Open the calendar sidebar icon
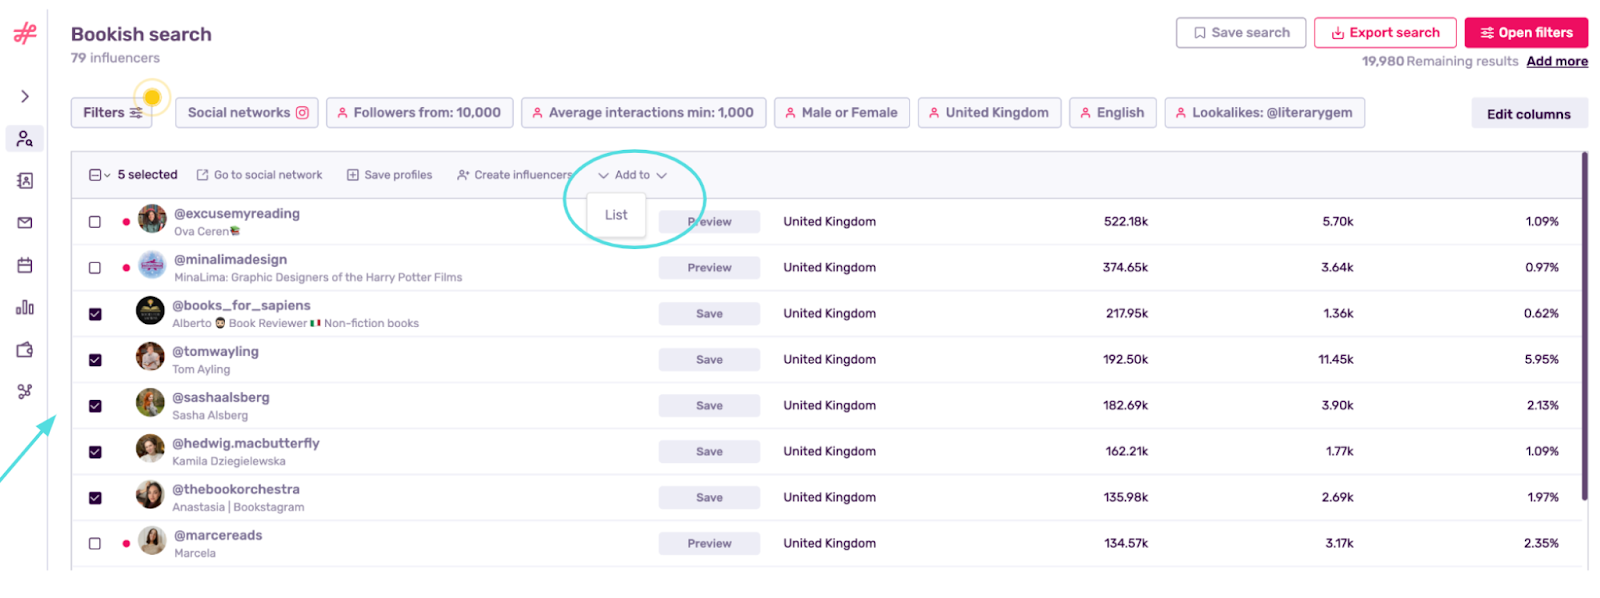 (25, 265)
